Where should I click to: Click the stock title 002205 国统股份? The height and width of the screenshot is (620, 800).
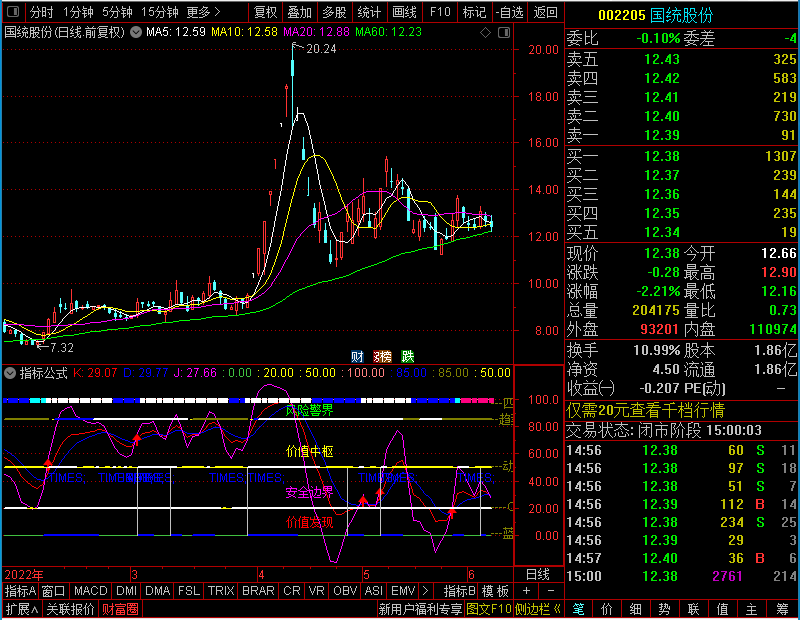tap(655, 15)
